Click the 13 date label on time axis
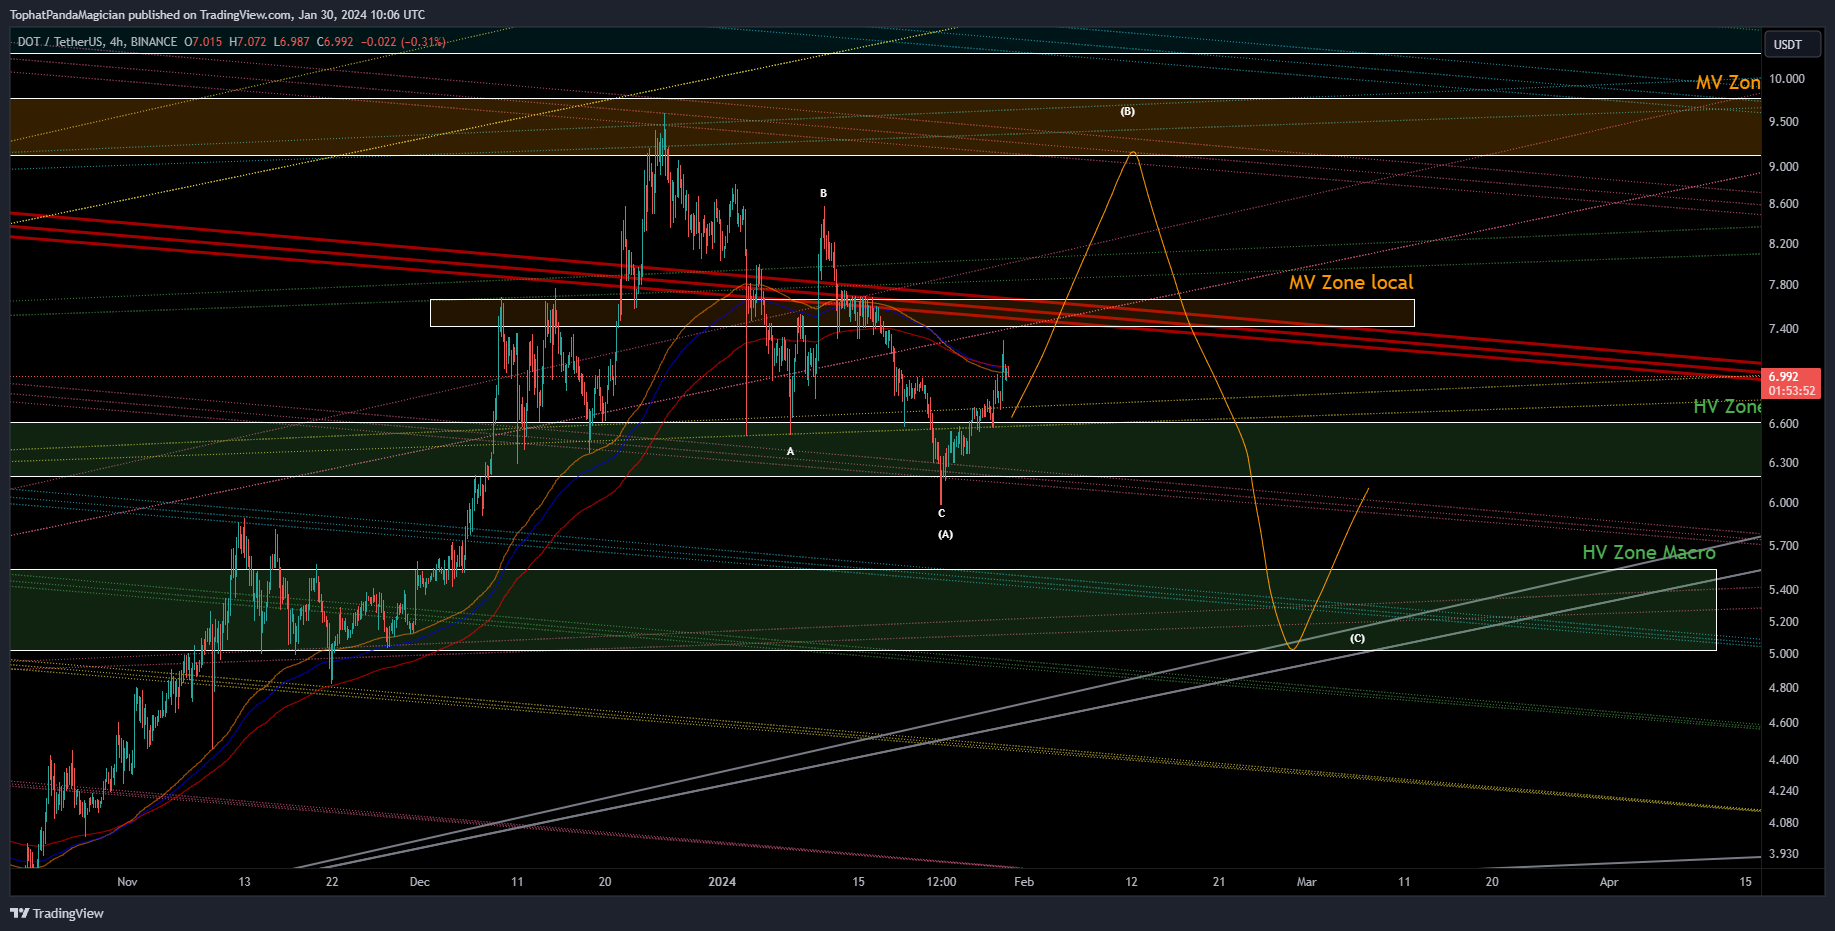This screenshot has width=1835, height=931. pos(244,882)
